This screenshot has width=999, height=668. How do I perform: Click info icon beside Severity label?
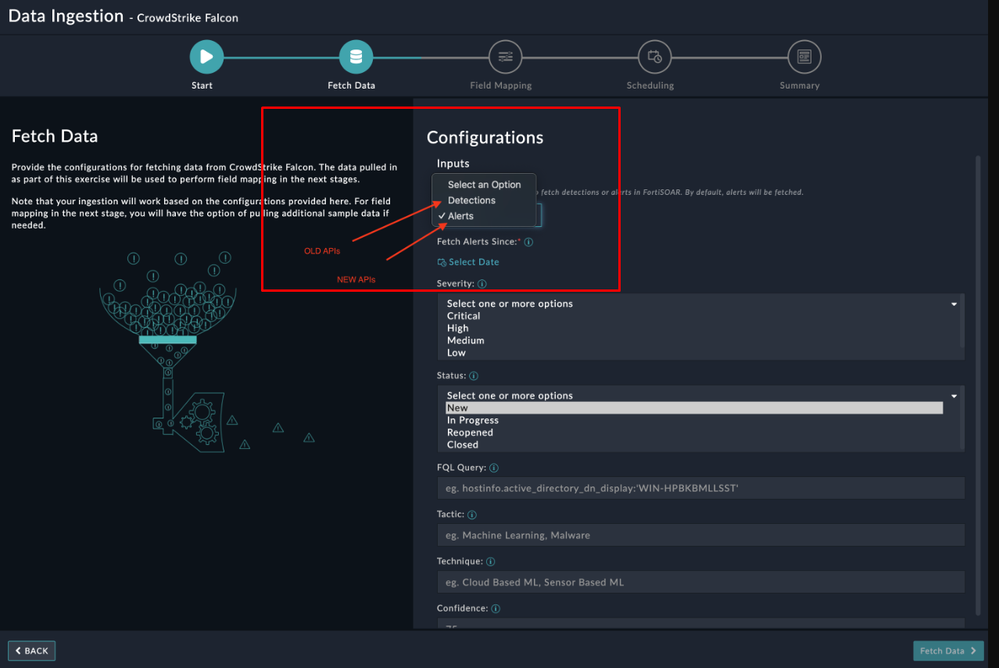(482, 284)
